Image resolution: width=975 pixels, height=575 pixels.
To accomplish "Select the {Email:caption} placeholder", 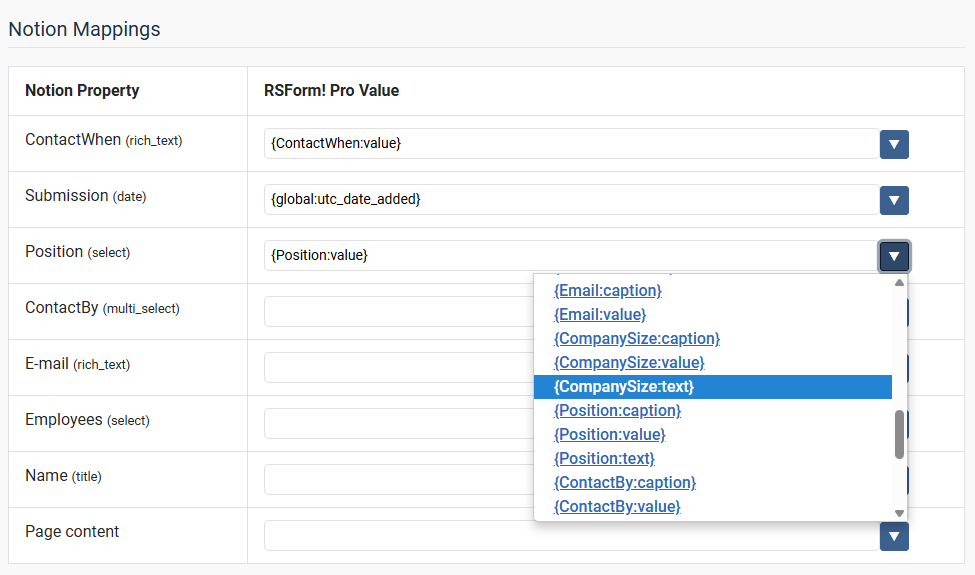I will coord(607,290).
